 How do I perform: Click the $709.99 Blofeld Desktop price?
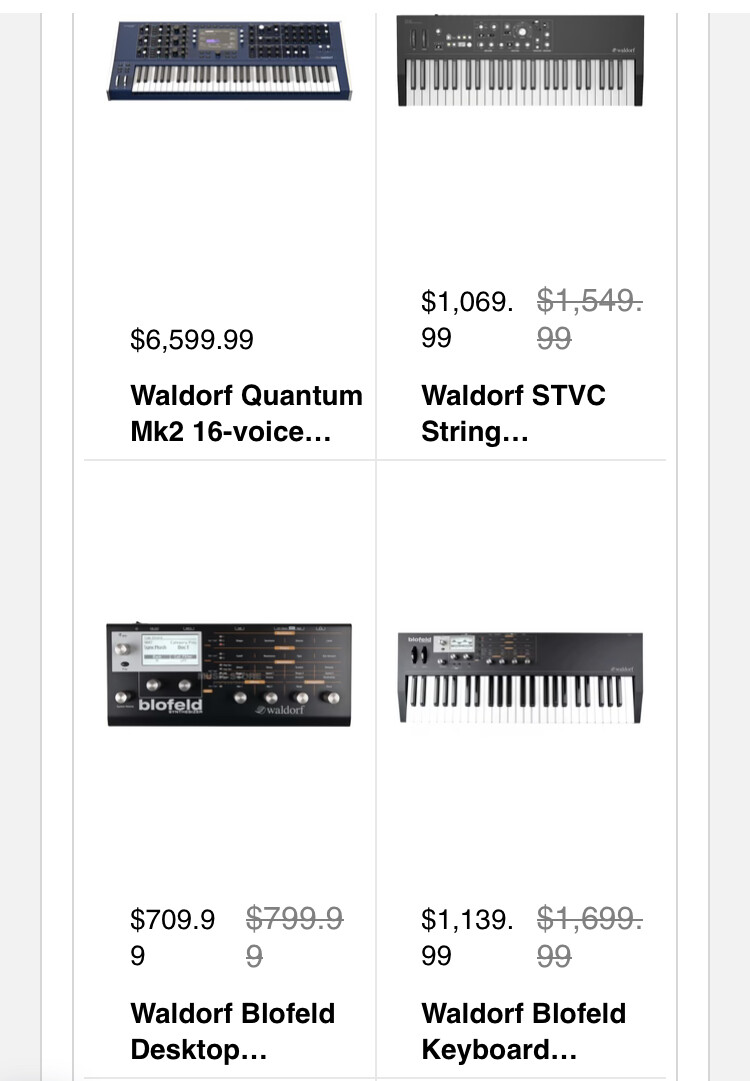[x=172, y=938]
